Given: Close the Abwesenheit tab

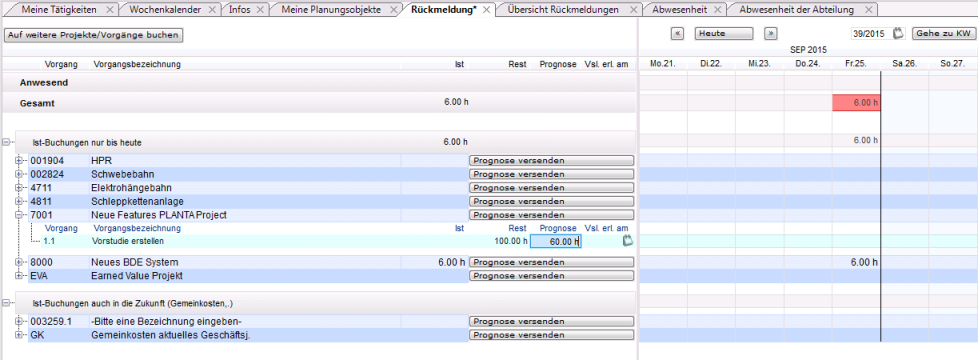Looking at the screenshot, I should 718,10.
